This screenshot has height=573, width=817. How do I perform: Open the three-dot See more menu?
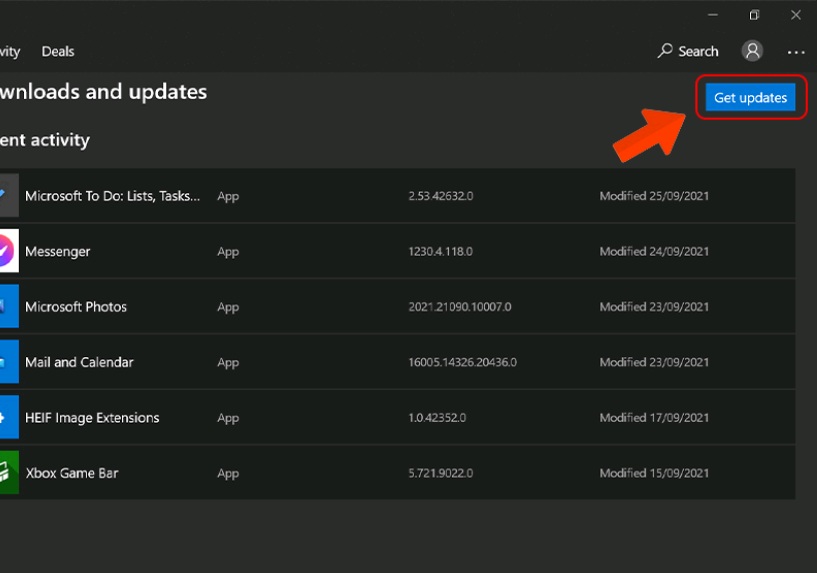click(796, 52)
